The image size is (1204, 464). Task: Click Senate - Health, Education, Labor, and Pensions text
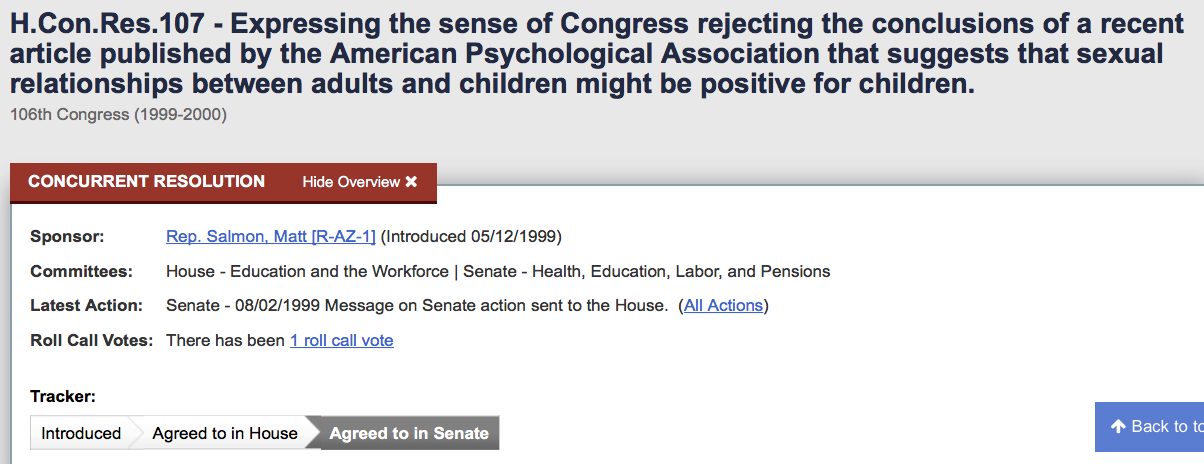pyautogui.click(x=646, y=272)
